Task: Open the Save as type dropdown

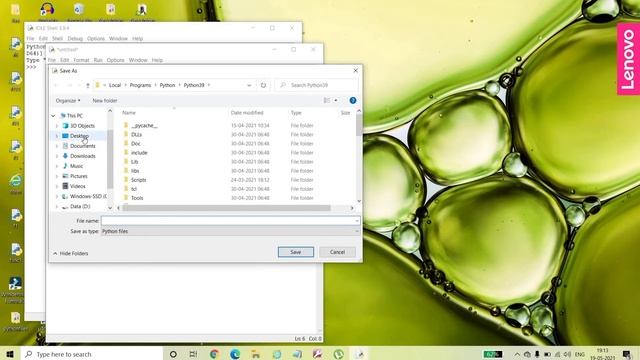Action: (230, 231)
